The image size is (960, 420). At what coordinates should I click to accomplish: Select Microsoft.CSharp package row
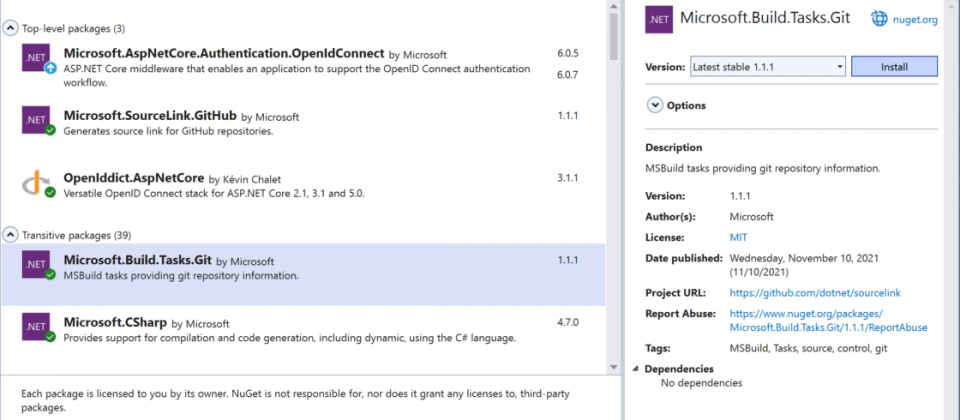click(303, 337)
